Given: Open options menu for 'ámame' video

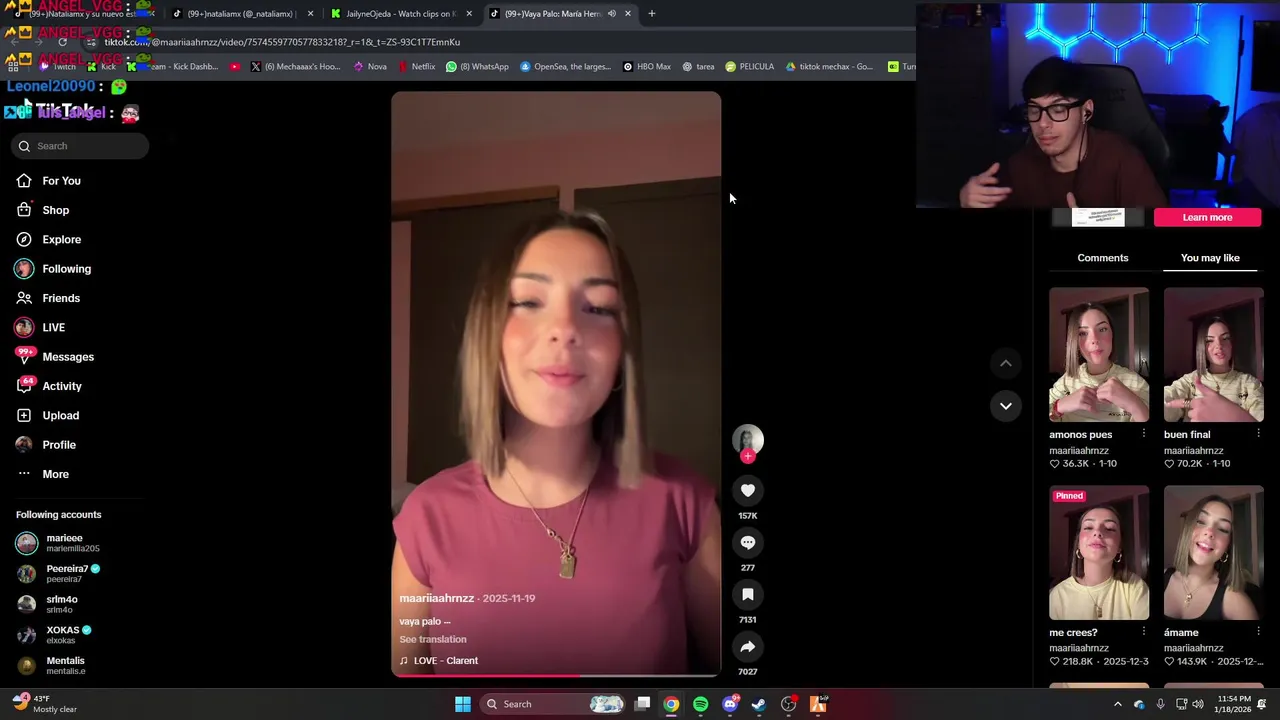Looking at the screenshot, I should click(1258, 632).
